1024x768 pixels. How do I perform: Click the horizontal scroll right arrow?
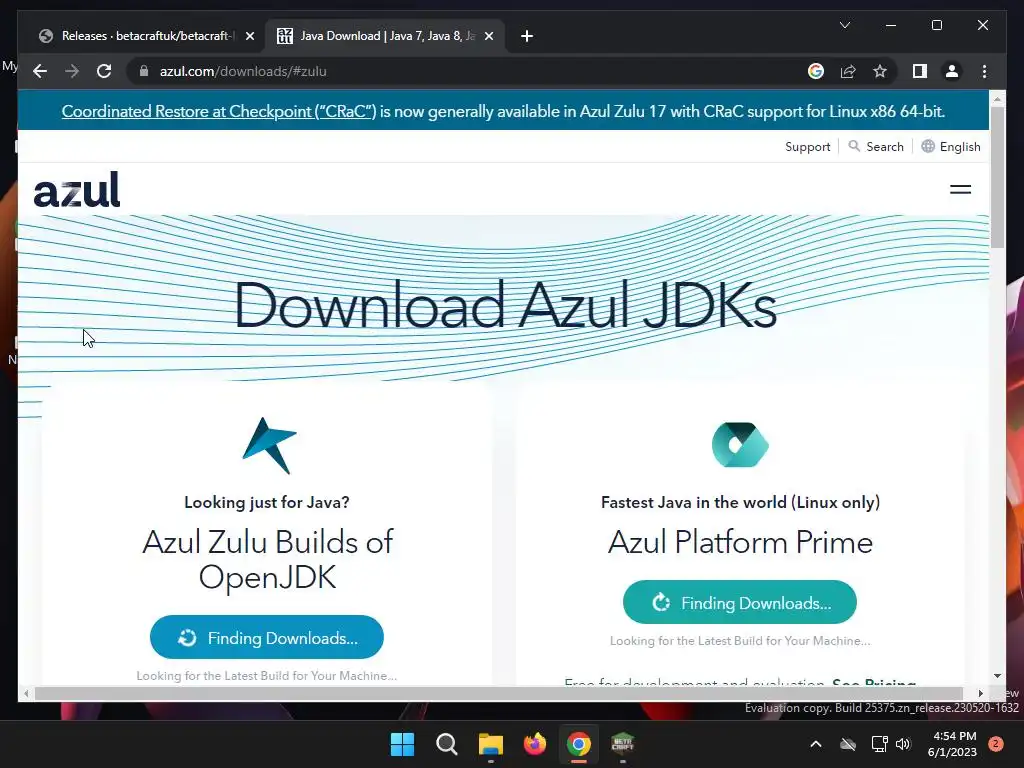(980, 694)
